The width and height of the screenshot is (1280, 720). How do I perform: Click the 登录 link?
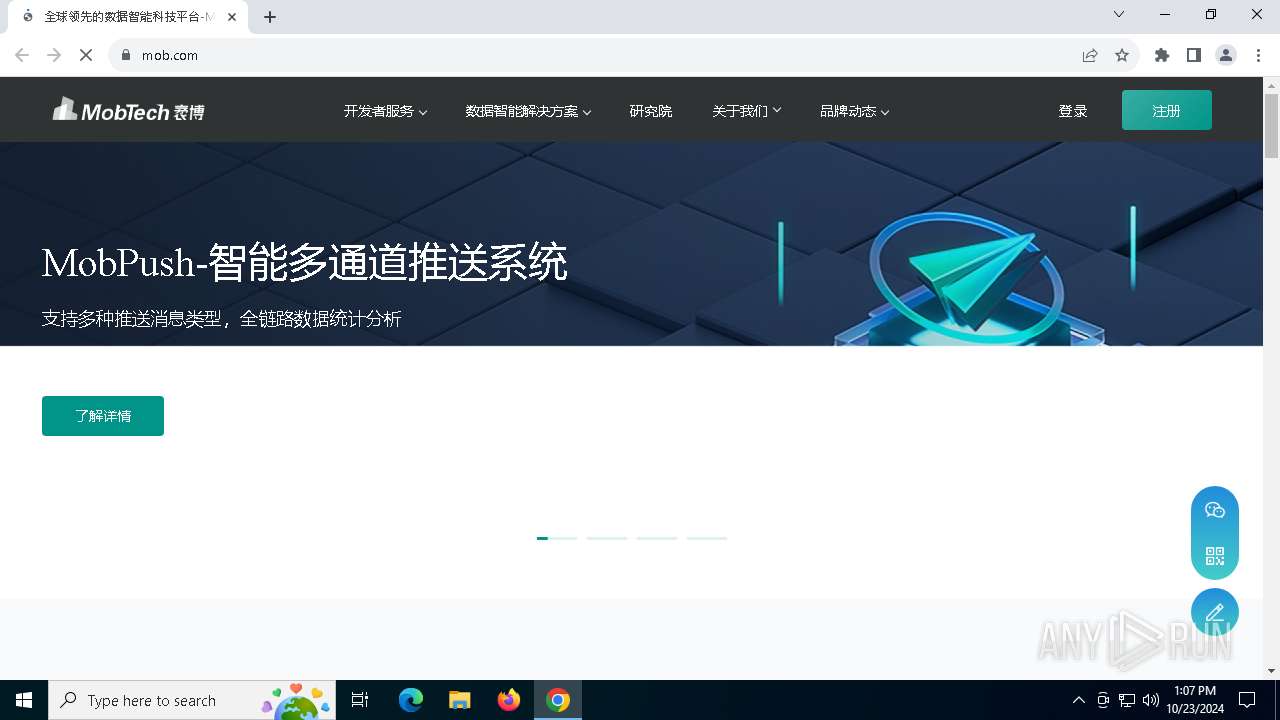tap(1073, 111)
